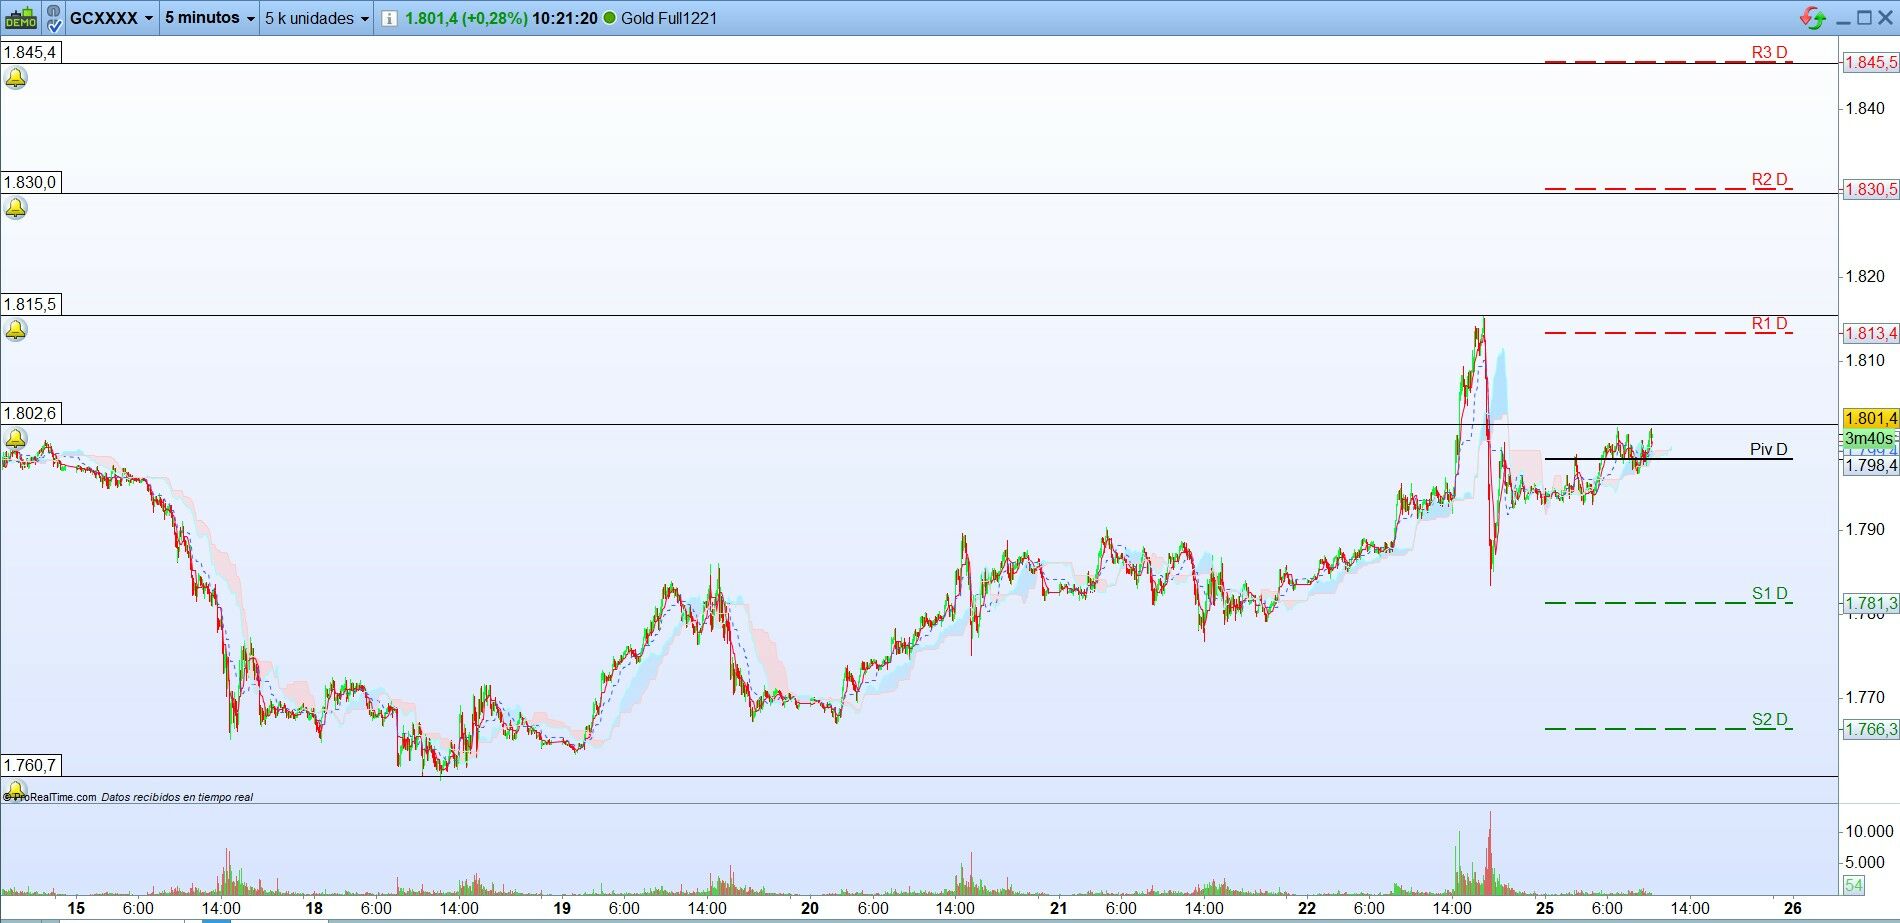Click the alert bell below 1.760,7
The width and height of the screenshot is (1900, 923).
click(16, 790)
